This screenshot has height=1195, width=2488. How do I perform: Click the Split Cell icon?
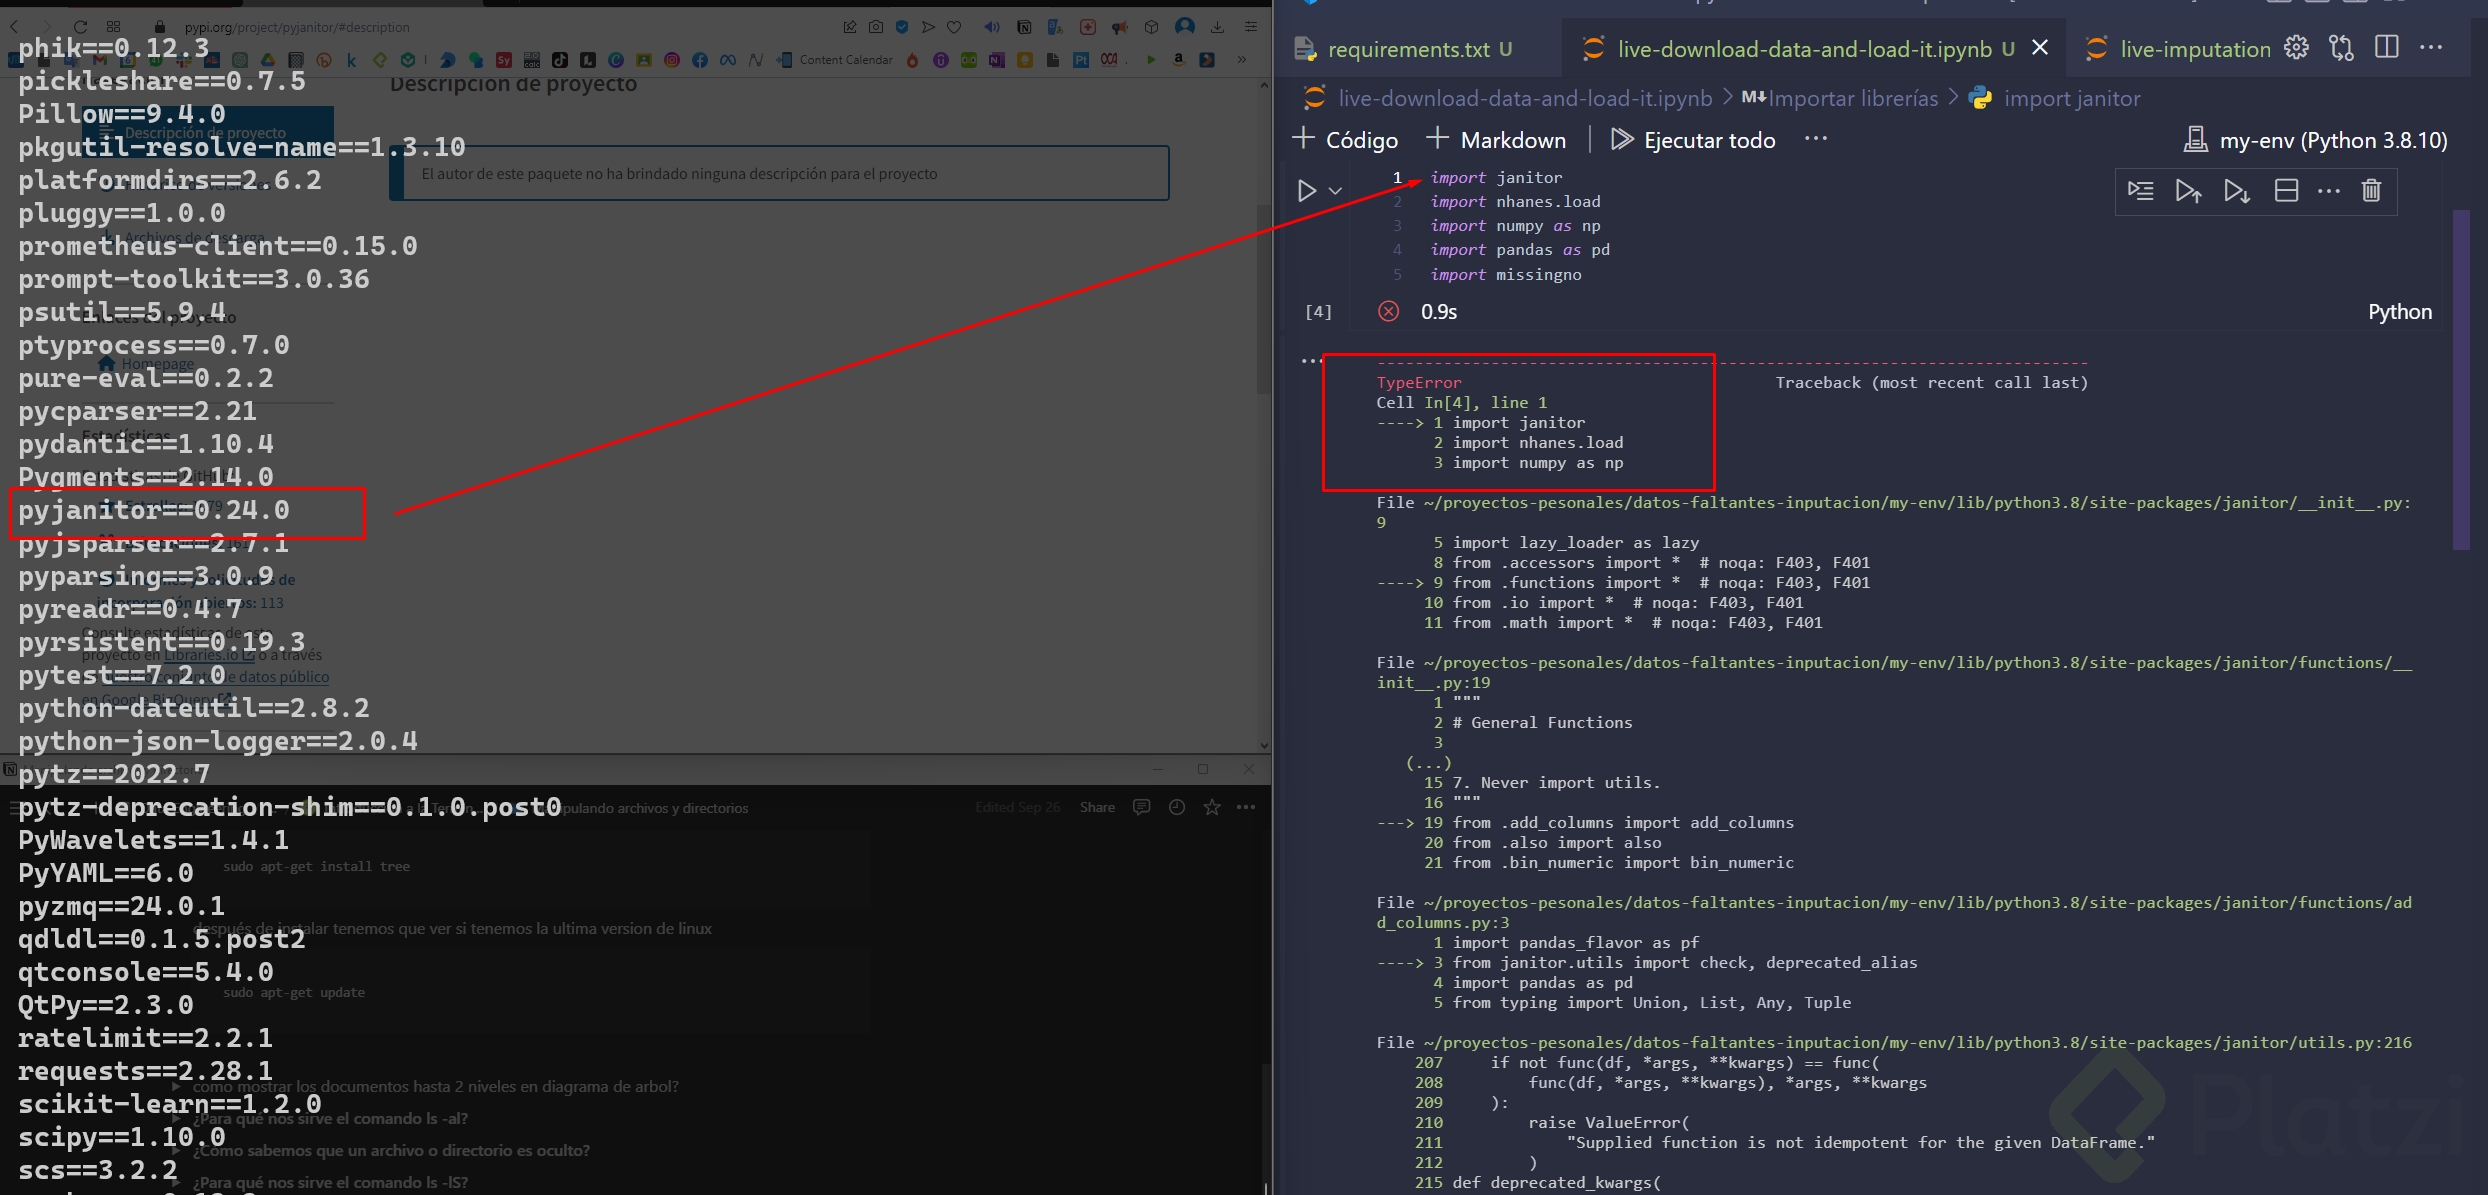(x=2286, y=190)
